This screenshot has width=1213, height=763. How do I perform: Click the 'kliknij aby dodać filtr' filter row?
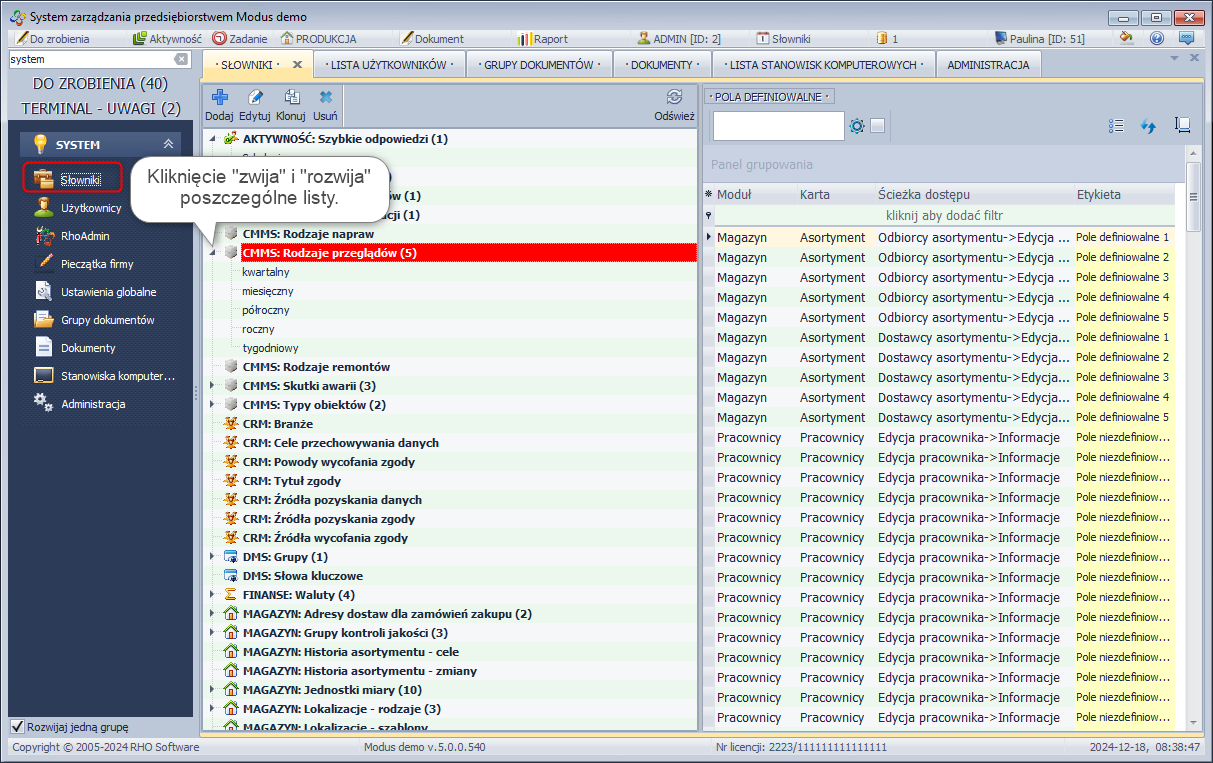point(944,215)
